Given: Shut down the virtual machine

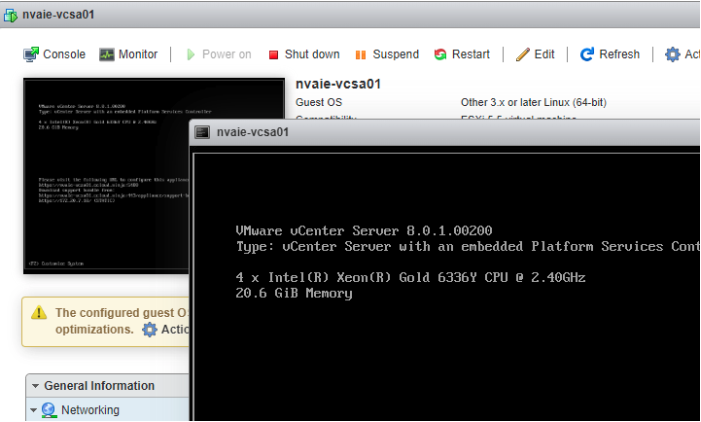Looking at the screenshot, I should (304, 55).
